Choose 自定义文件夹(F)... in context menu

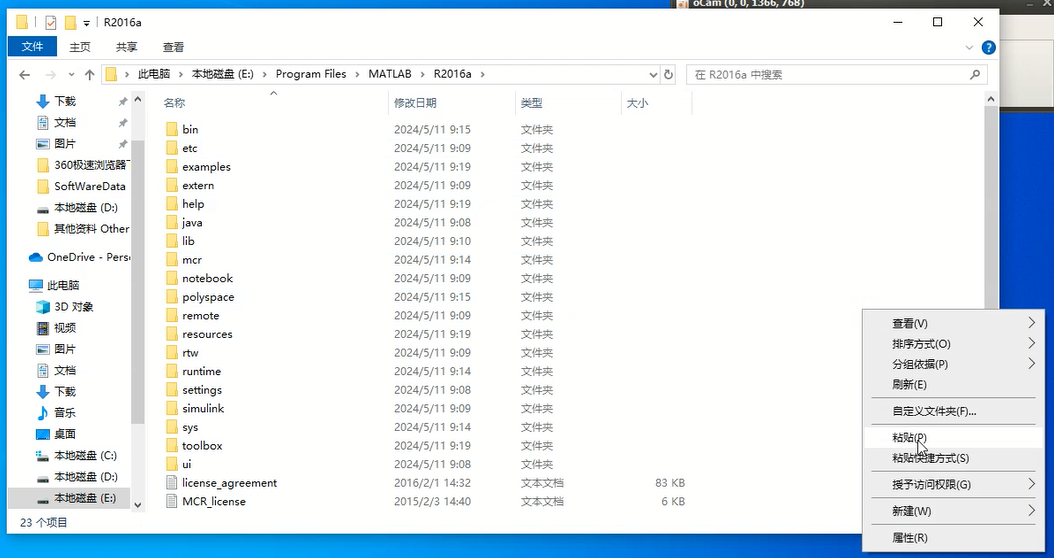(953, 411)
